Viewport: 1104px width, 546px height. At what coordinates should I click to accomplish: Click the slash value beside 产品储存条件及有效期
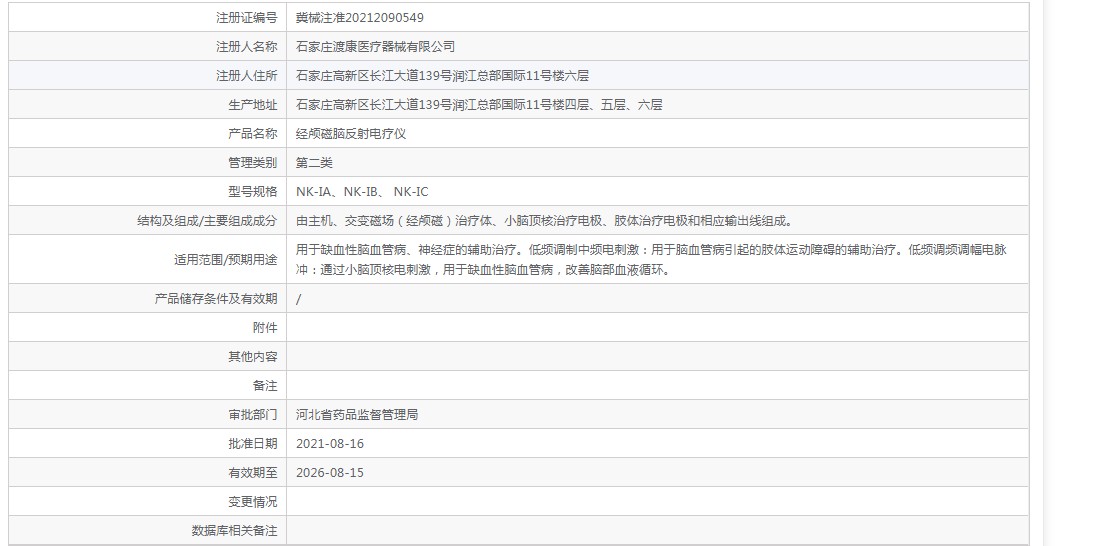click(x=299, y=299)
